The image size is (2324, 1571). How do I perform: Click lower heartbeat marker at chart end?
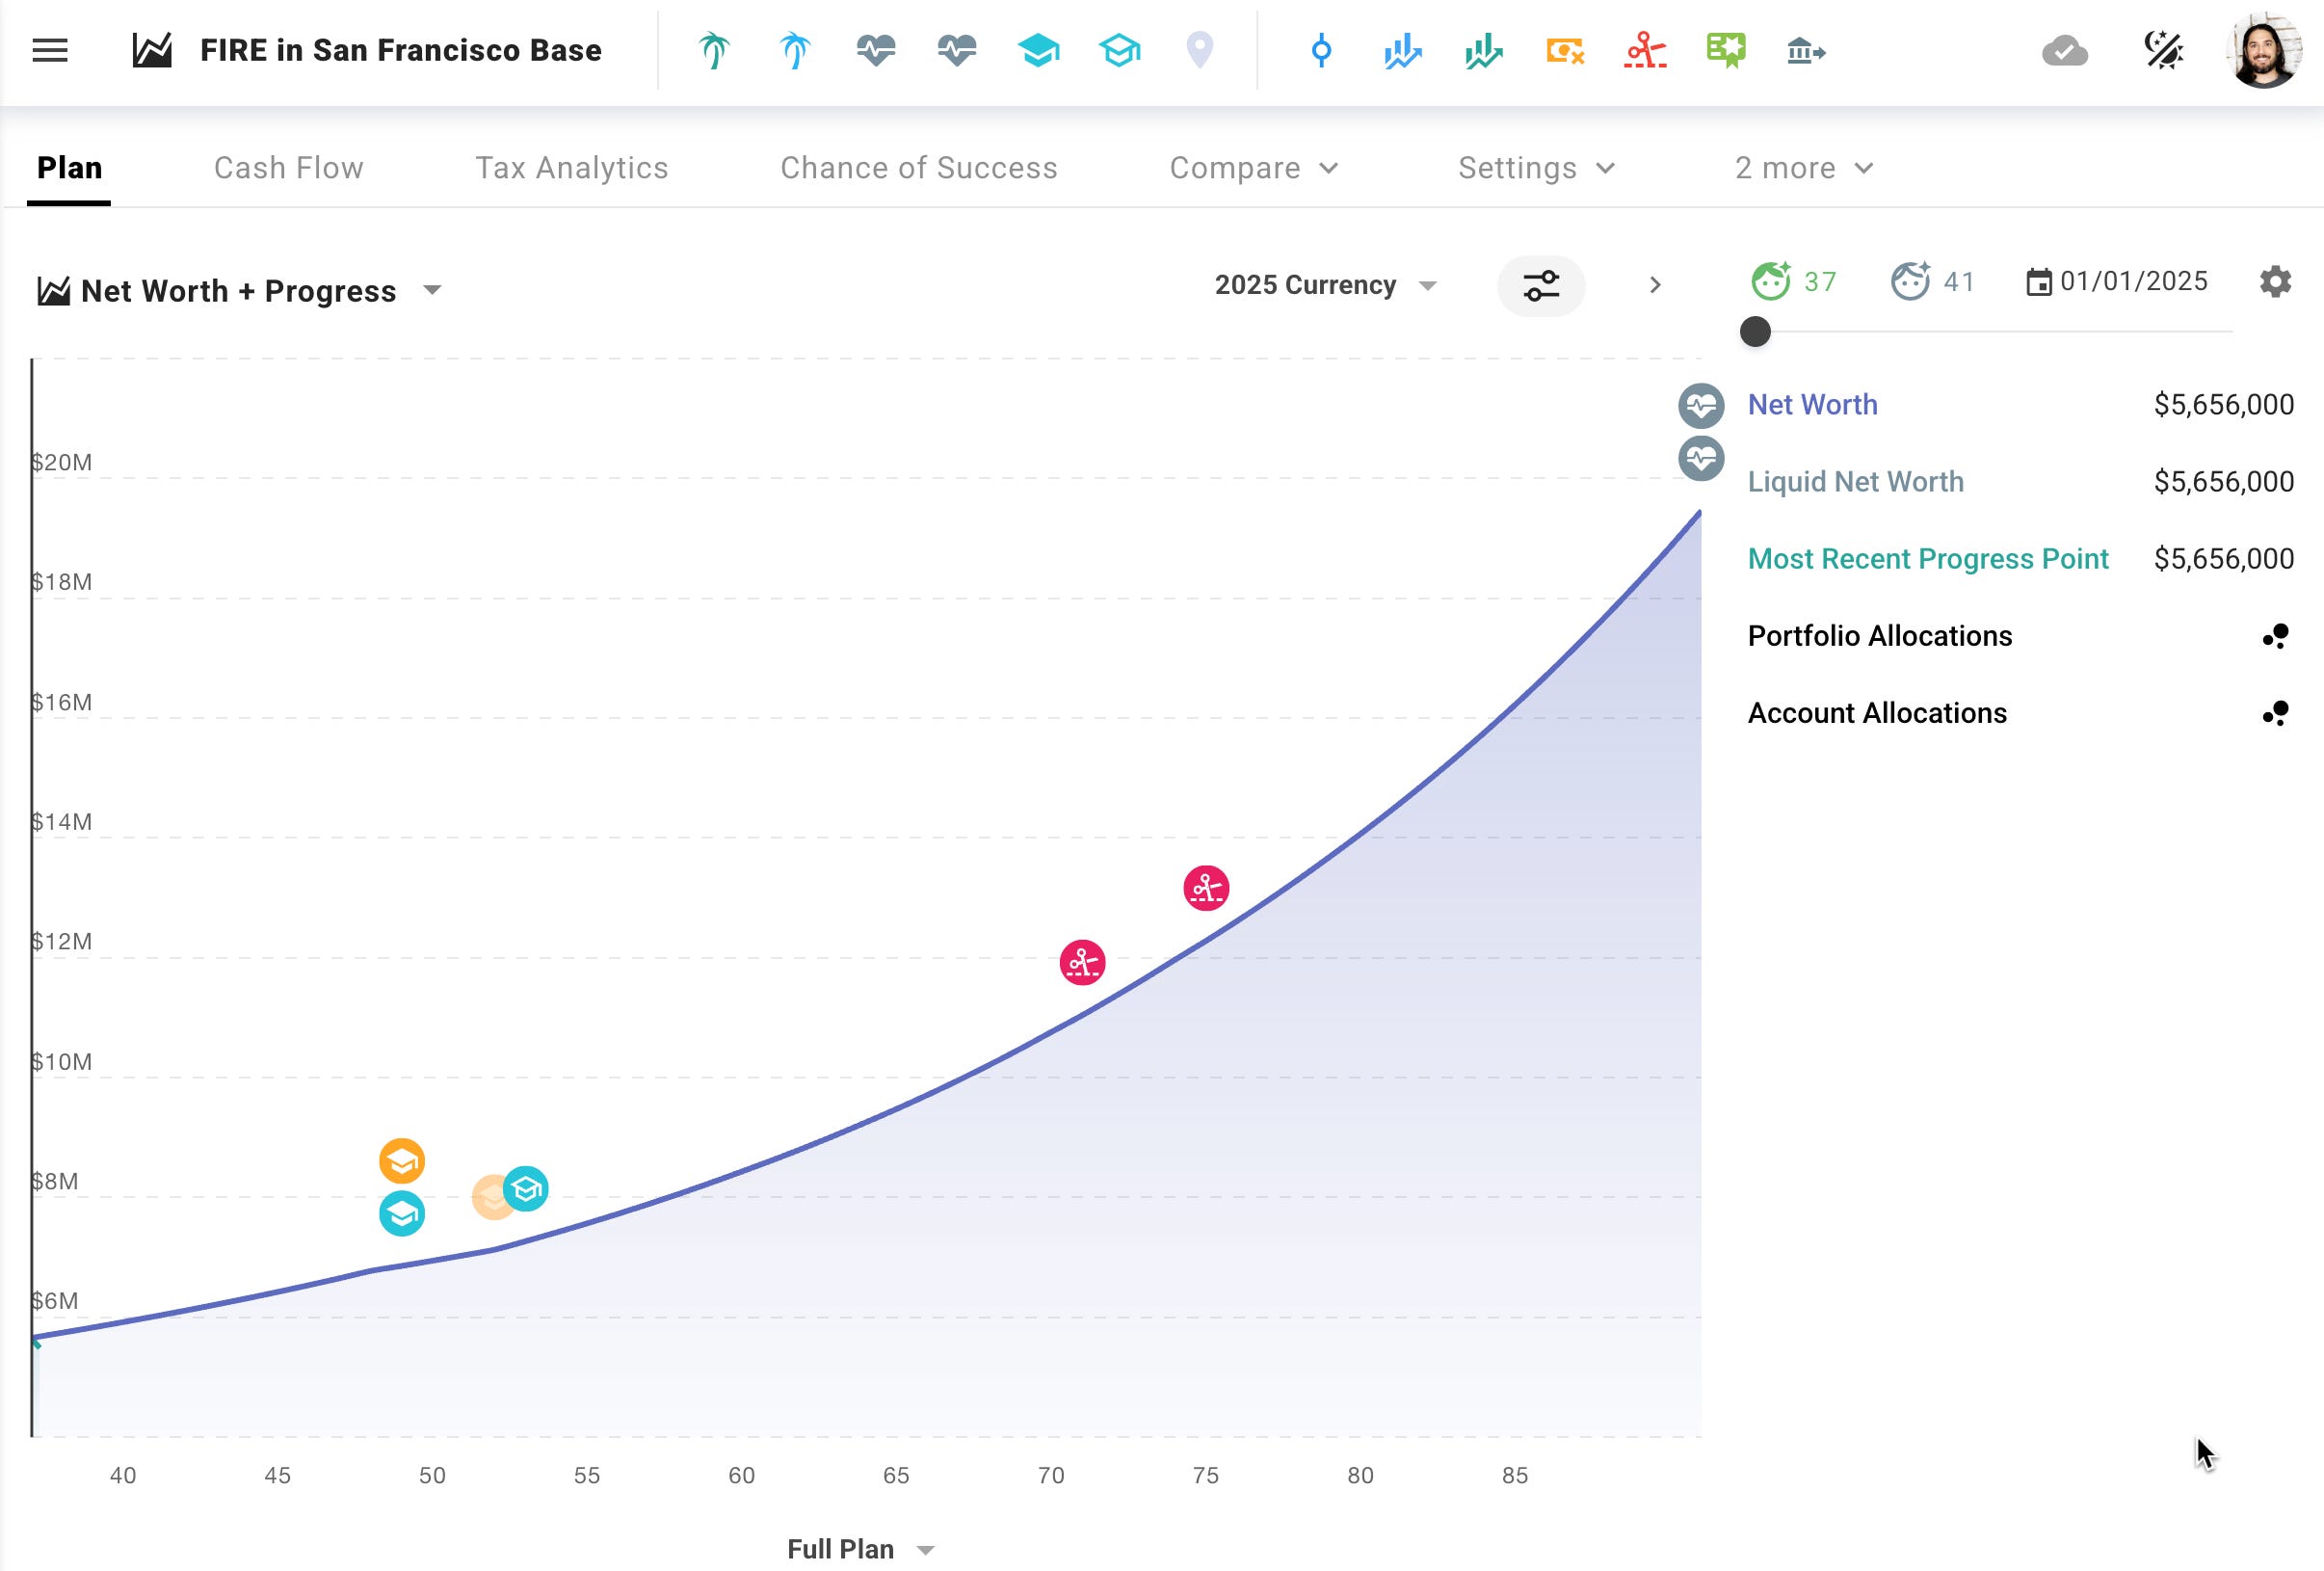coord(1701,459)
